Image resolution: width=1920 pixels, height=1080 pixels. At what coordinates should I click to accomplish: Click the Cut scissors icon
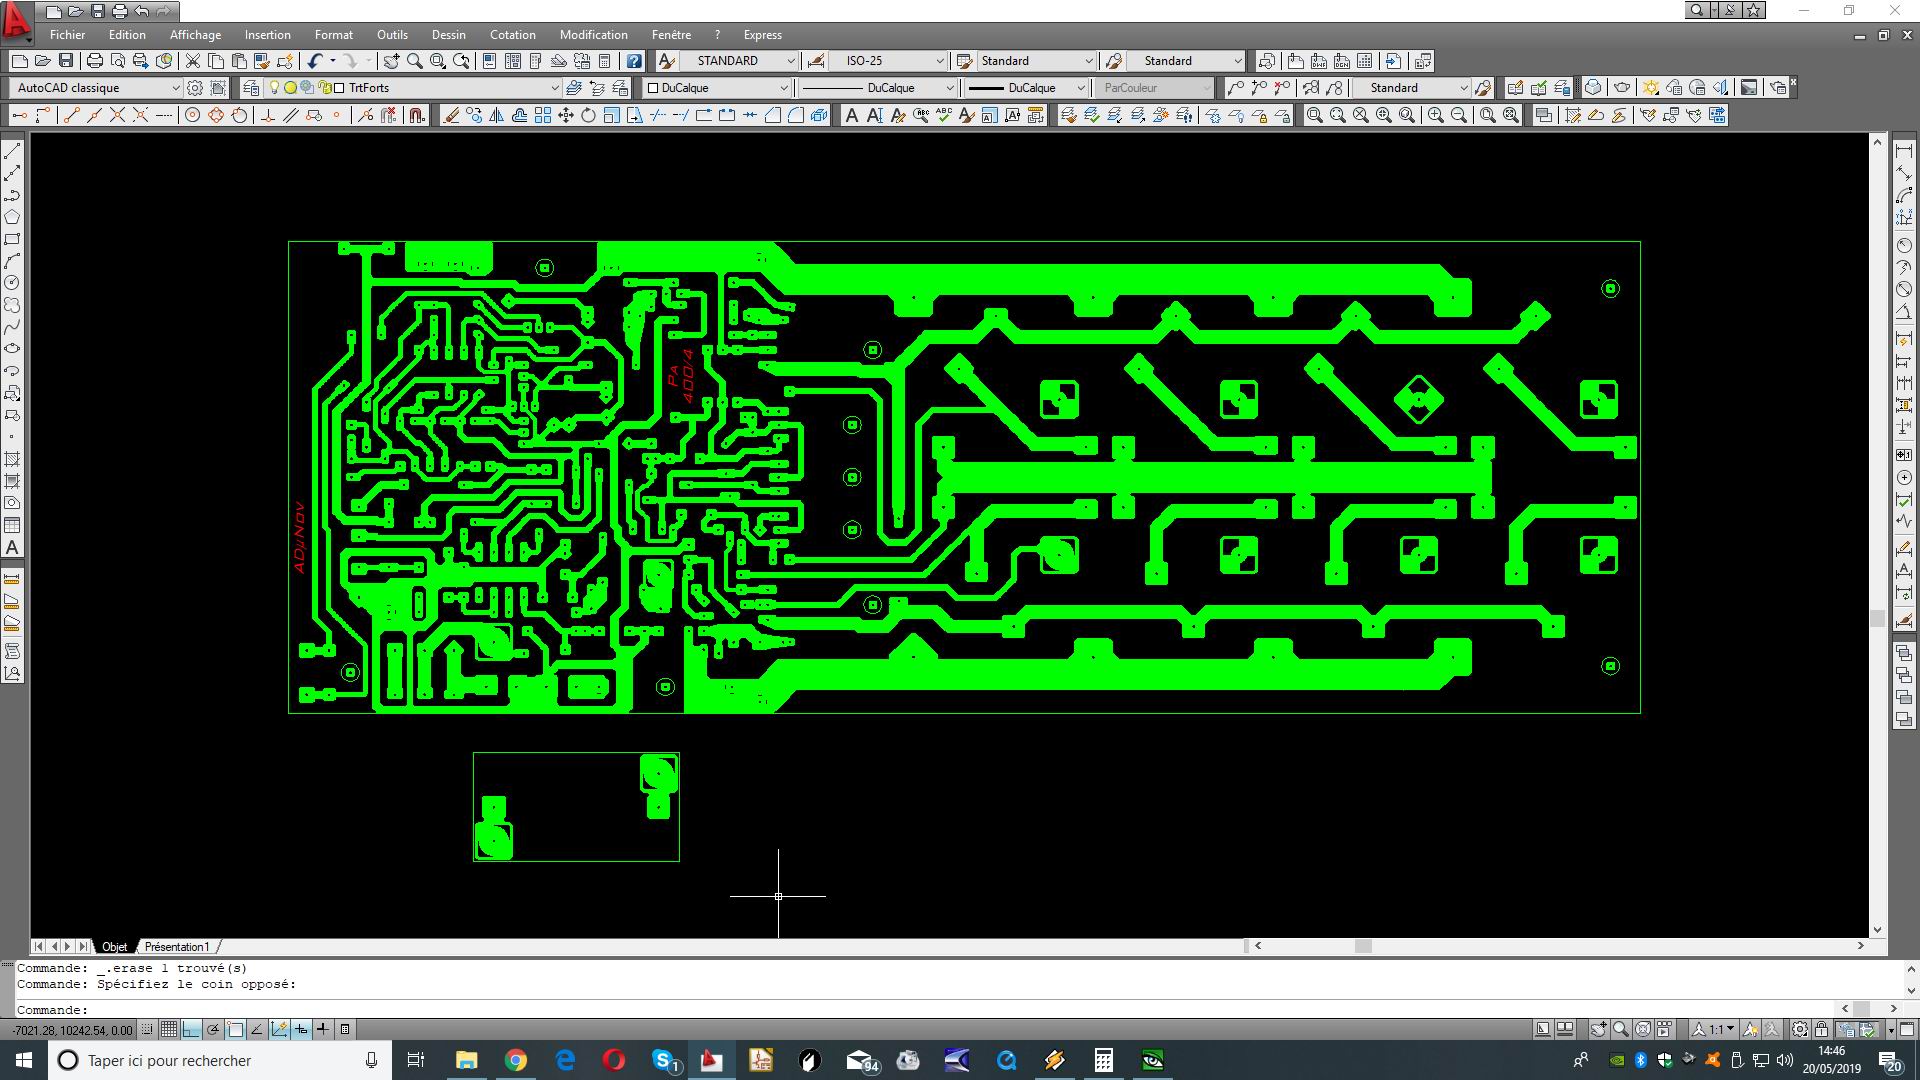[x=193, y=61]
